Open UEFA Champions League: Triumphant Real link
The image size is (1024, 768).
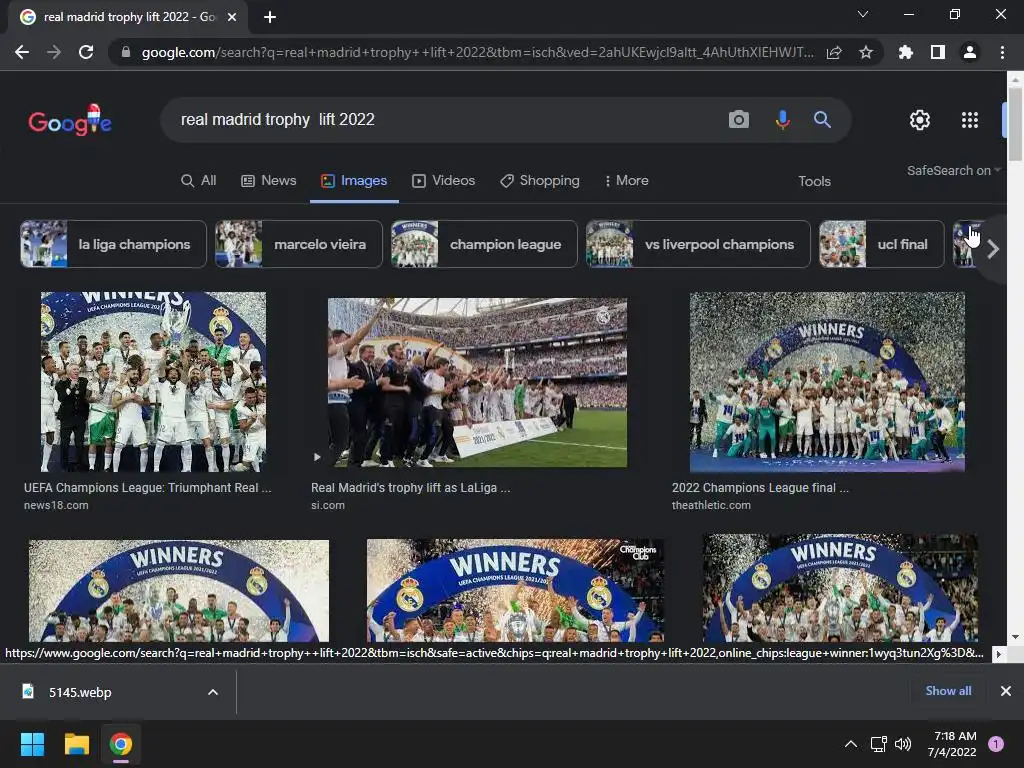pyautogui.click(x=148, y=488)
